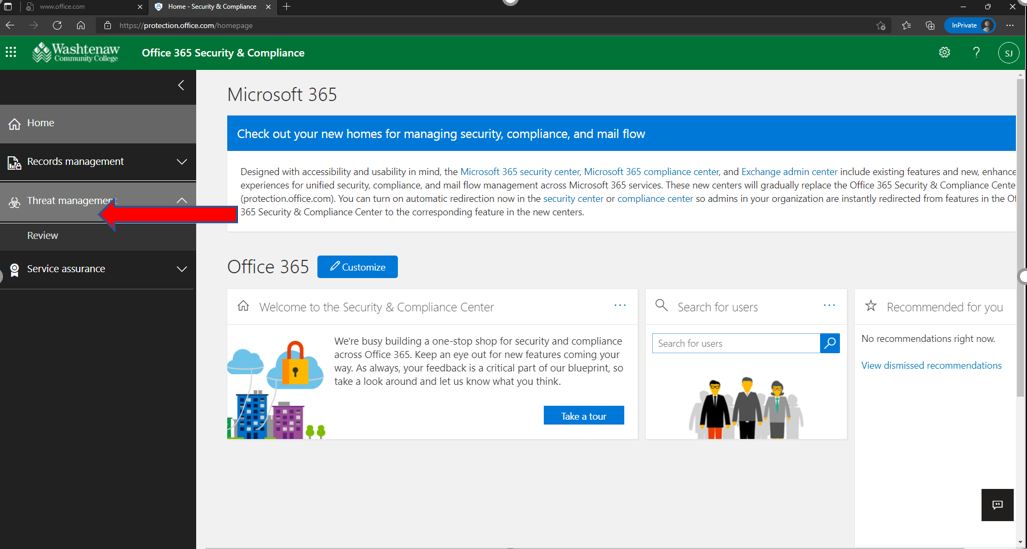This screenshot has height=549, width=1027.
Task: Close the www.office.com tab
Action: pos(140,7)
